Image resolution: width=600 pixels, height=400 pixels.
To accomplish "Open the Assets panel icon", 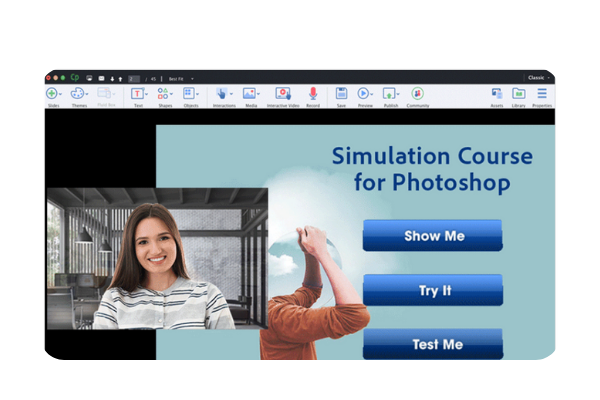I will point(497,93).
